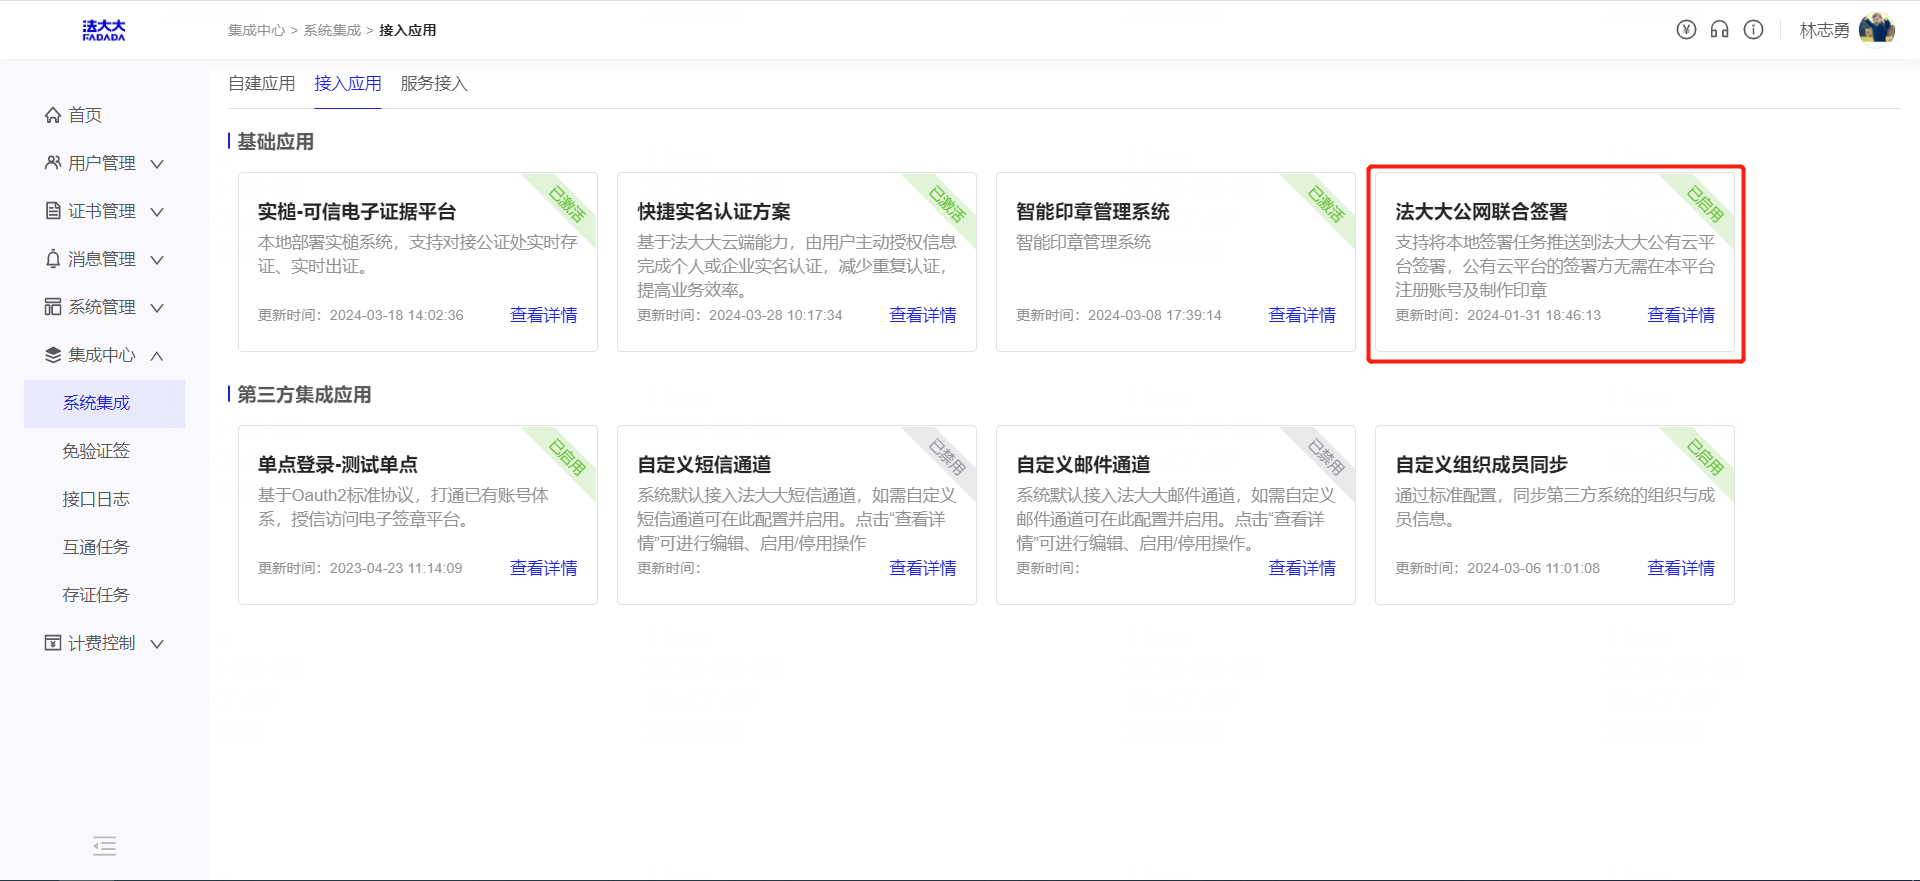Click update time 2024-03-06 11:01:08
The image size is (1920, 881).
[x=1533, y=568]
